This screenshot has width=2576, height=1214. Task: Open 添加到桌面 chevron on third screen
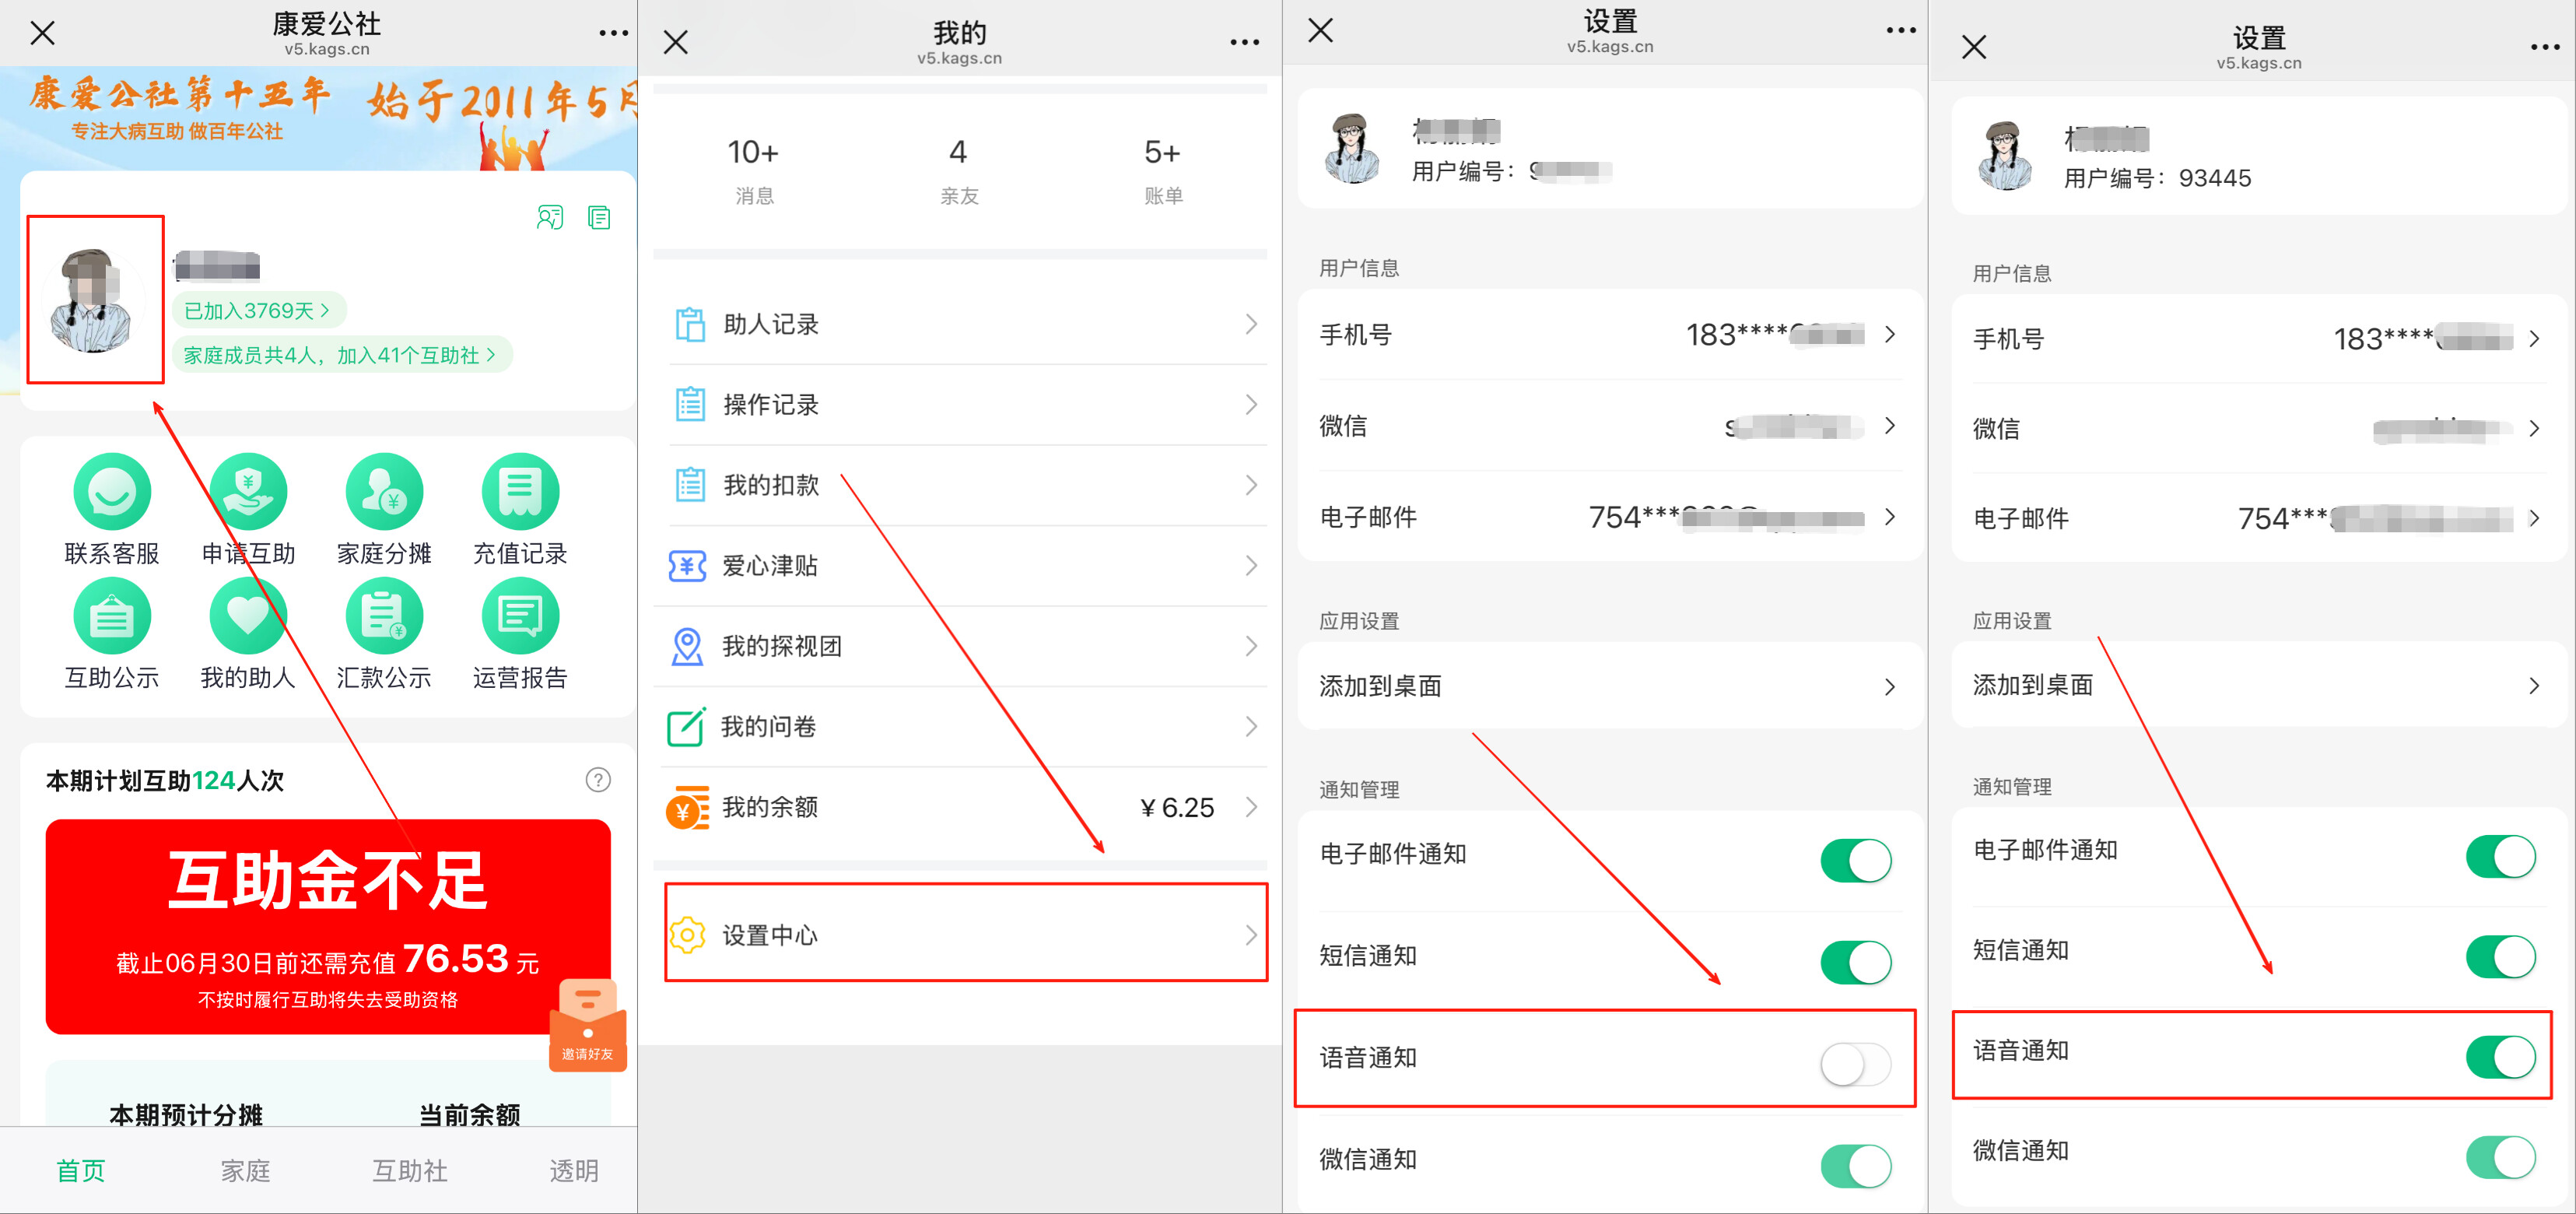coord(1889,686)
